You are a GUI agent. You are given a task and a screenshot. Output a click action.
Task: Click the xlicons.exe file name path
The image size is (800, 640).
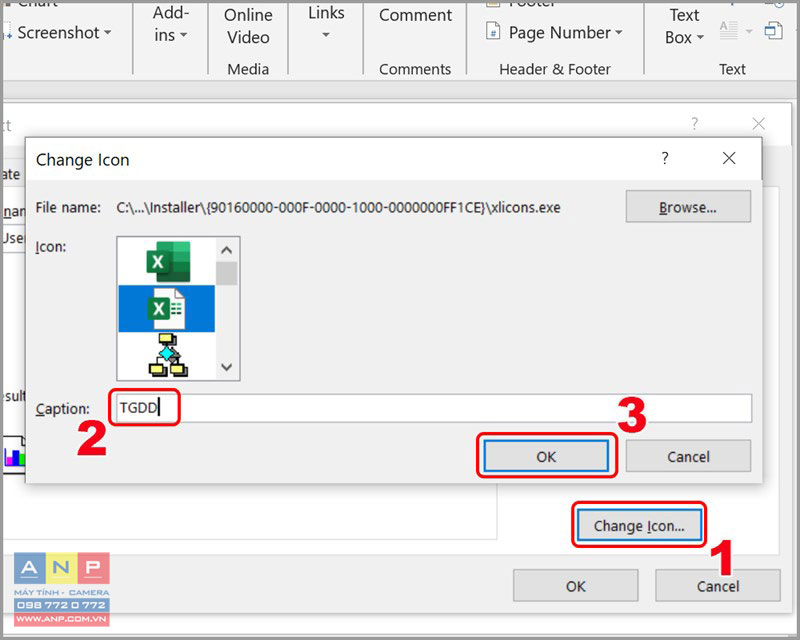(338, 207)
